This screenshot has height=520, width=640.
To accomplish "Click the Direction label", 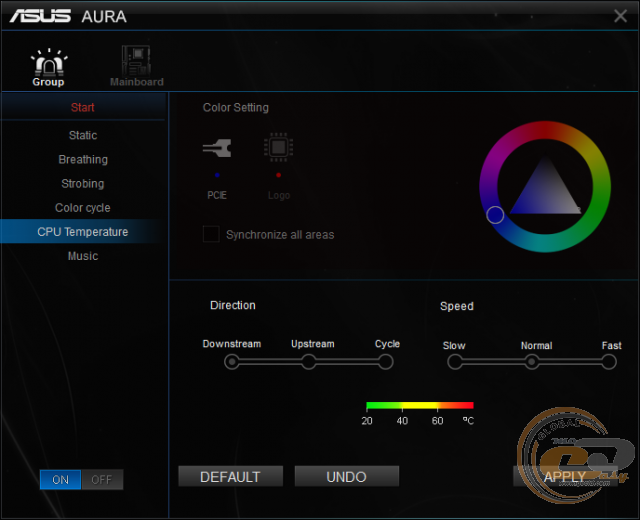I will coord(233,305).
